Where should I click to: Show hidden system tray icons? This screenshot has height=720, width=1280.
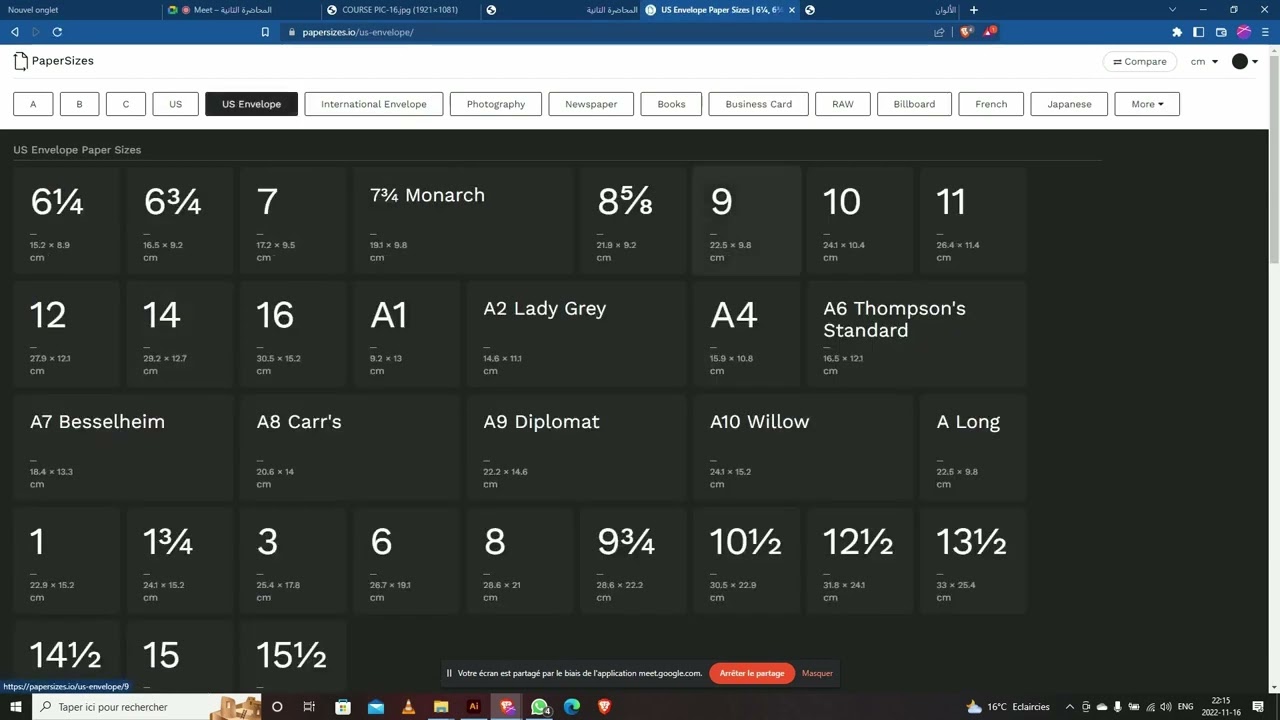point(1070,707)
